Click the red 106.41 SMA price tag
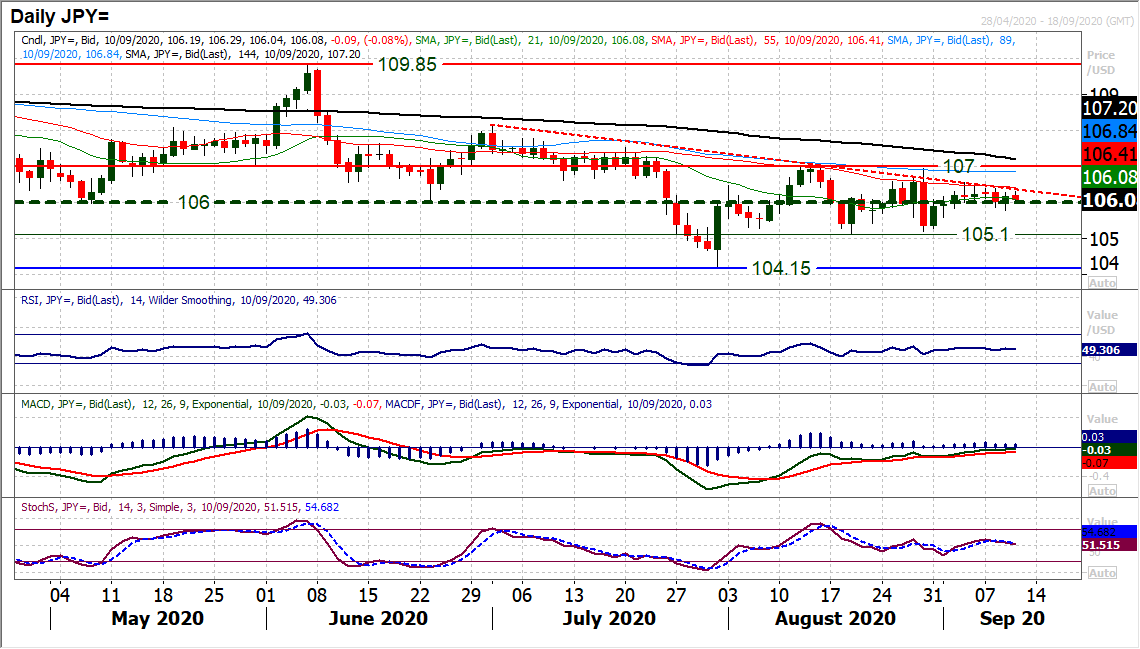The height and width of the screenshot is (649, 1140). coord(1111,154)
